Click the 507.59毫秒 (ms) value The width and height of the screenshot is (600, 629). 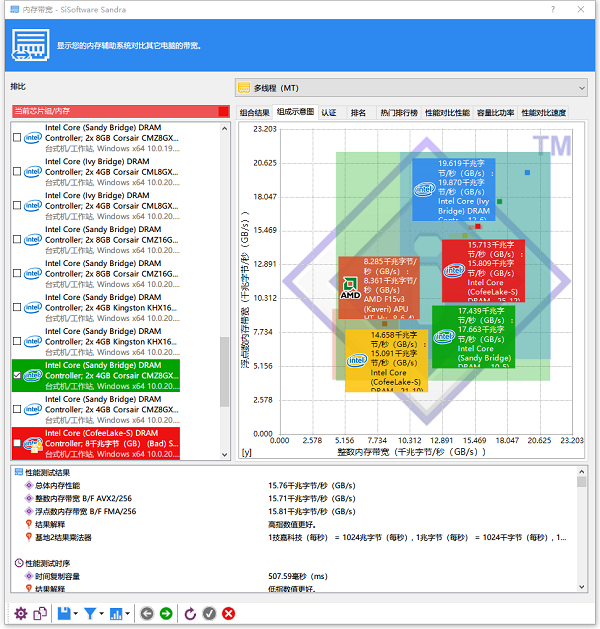point(298,576)
